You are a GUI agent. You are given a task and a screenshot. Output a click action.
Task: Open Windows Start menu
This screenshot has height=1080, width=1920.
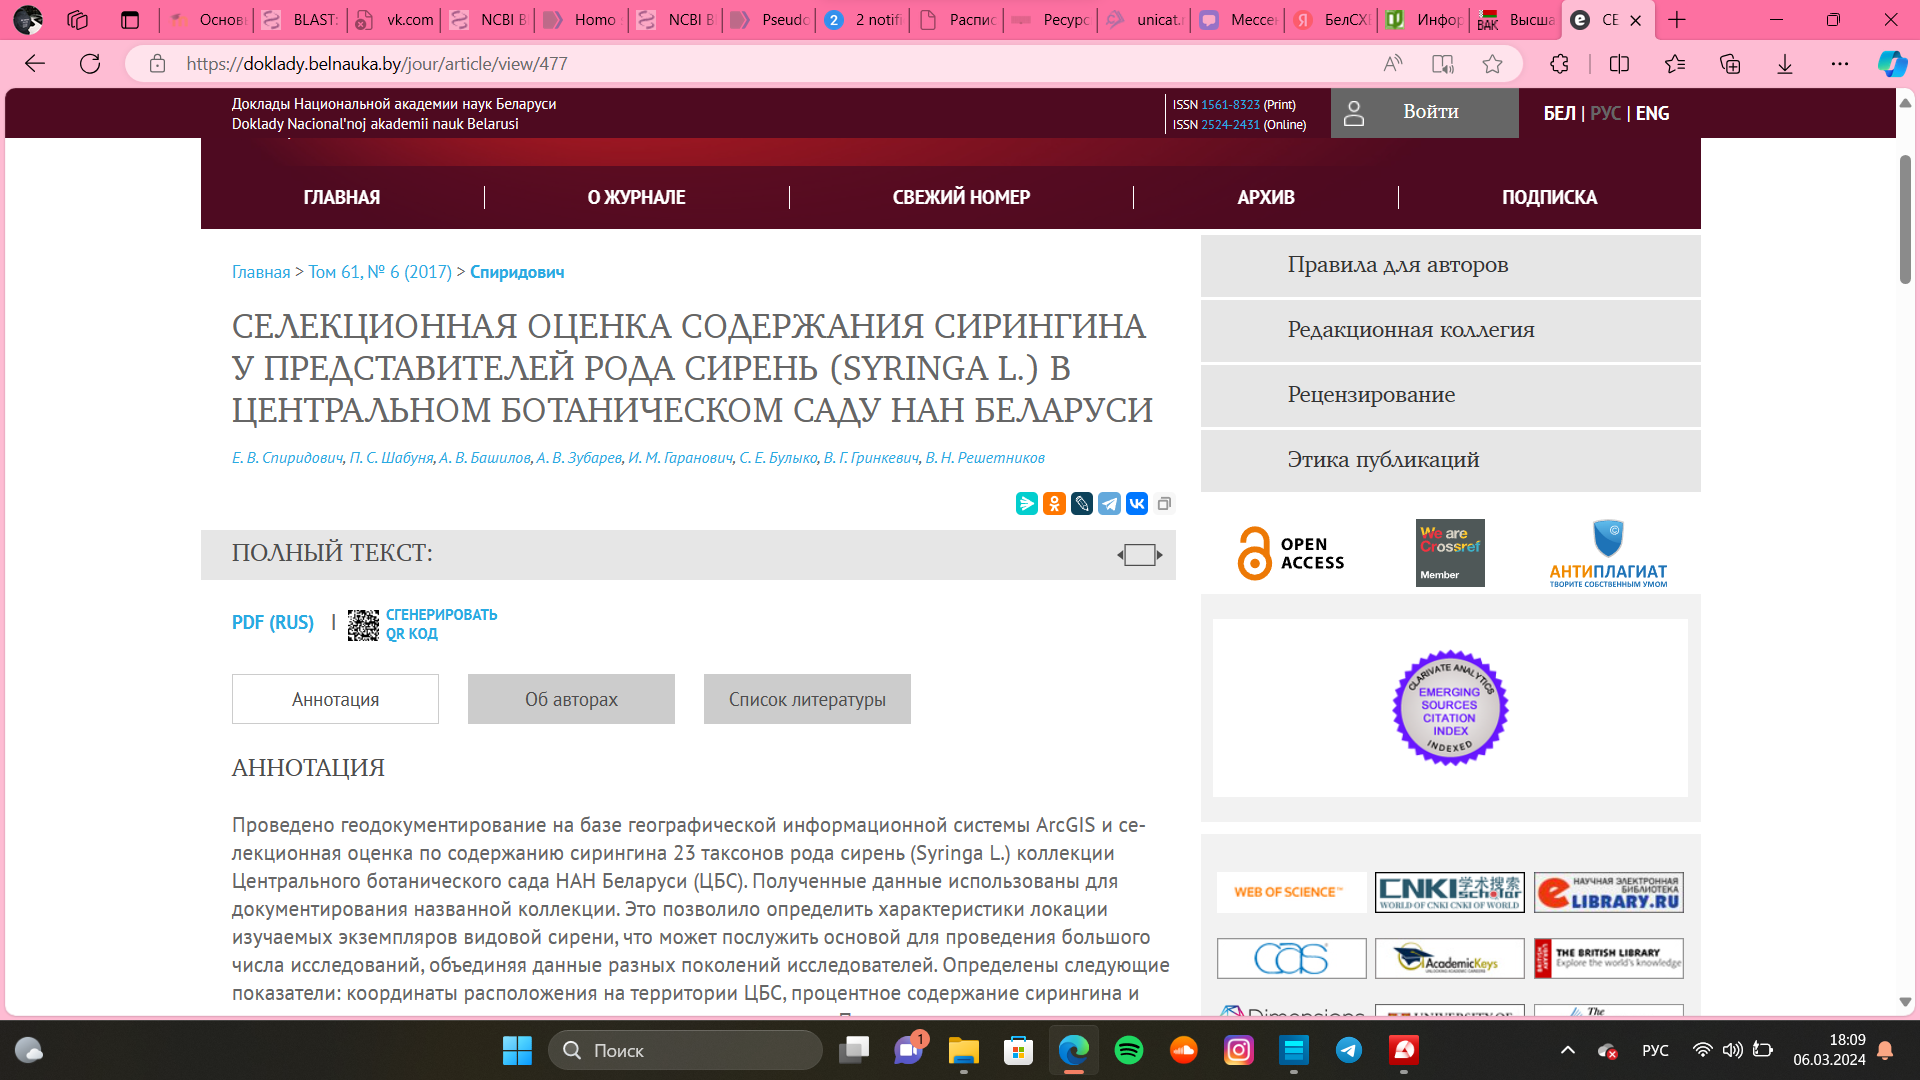pos(517,1050)
